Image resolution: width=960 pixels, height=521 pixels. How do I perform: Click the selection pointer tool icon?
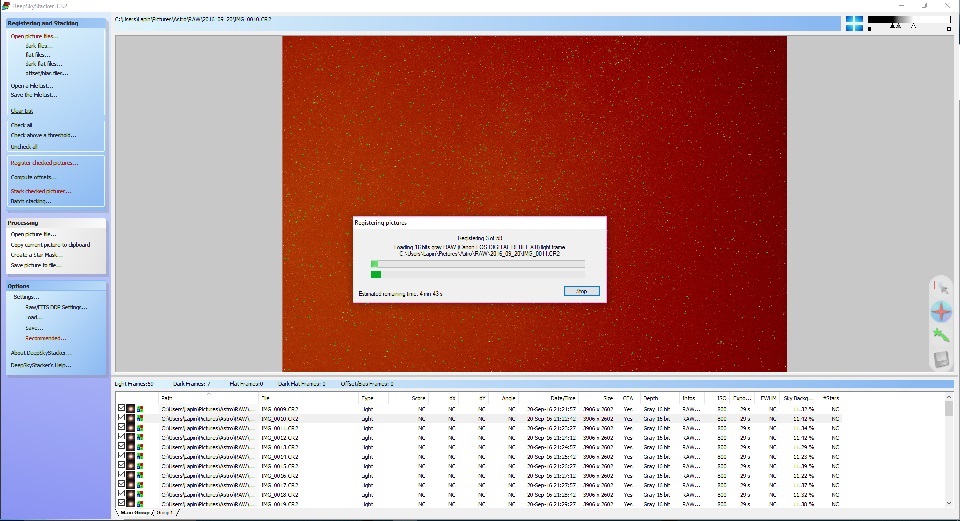[940, 287]
